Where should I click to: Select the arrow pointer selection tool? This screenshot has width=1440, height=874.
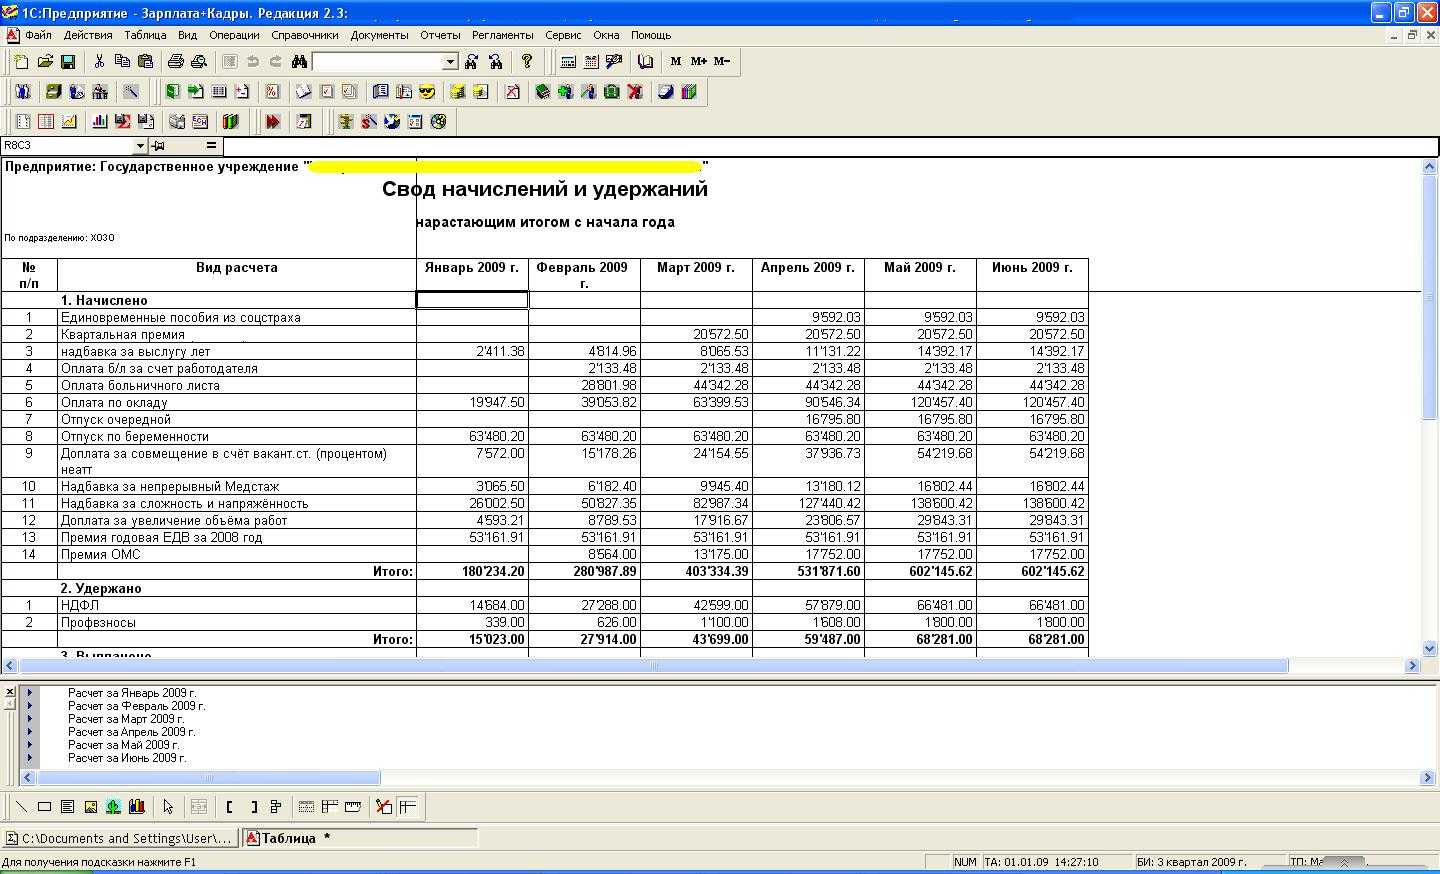click(168, 807)
